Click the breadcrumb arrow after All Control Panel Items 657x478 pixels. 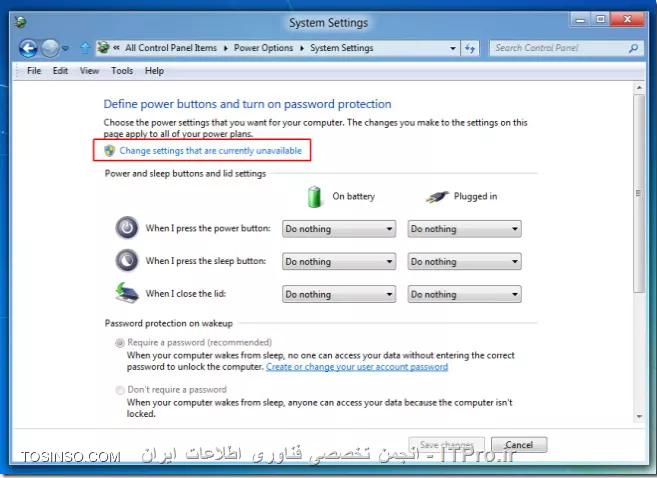pos(225,48)
